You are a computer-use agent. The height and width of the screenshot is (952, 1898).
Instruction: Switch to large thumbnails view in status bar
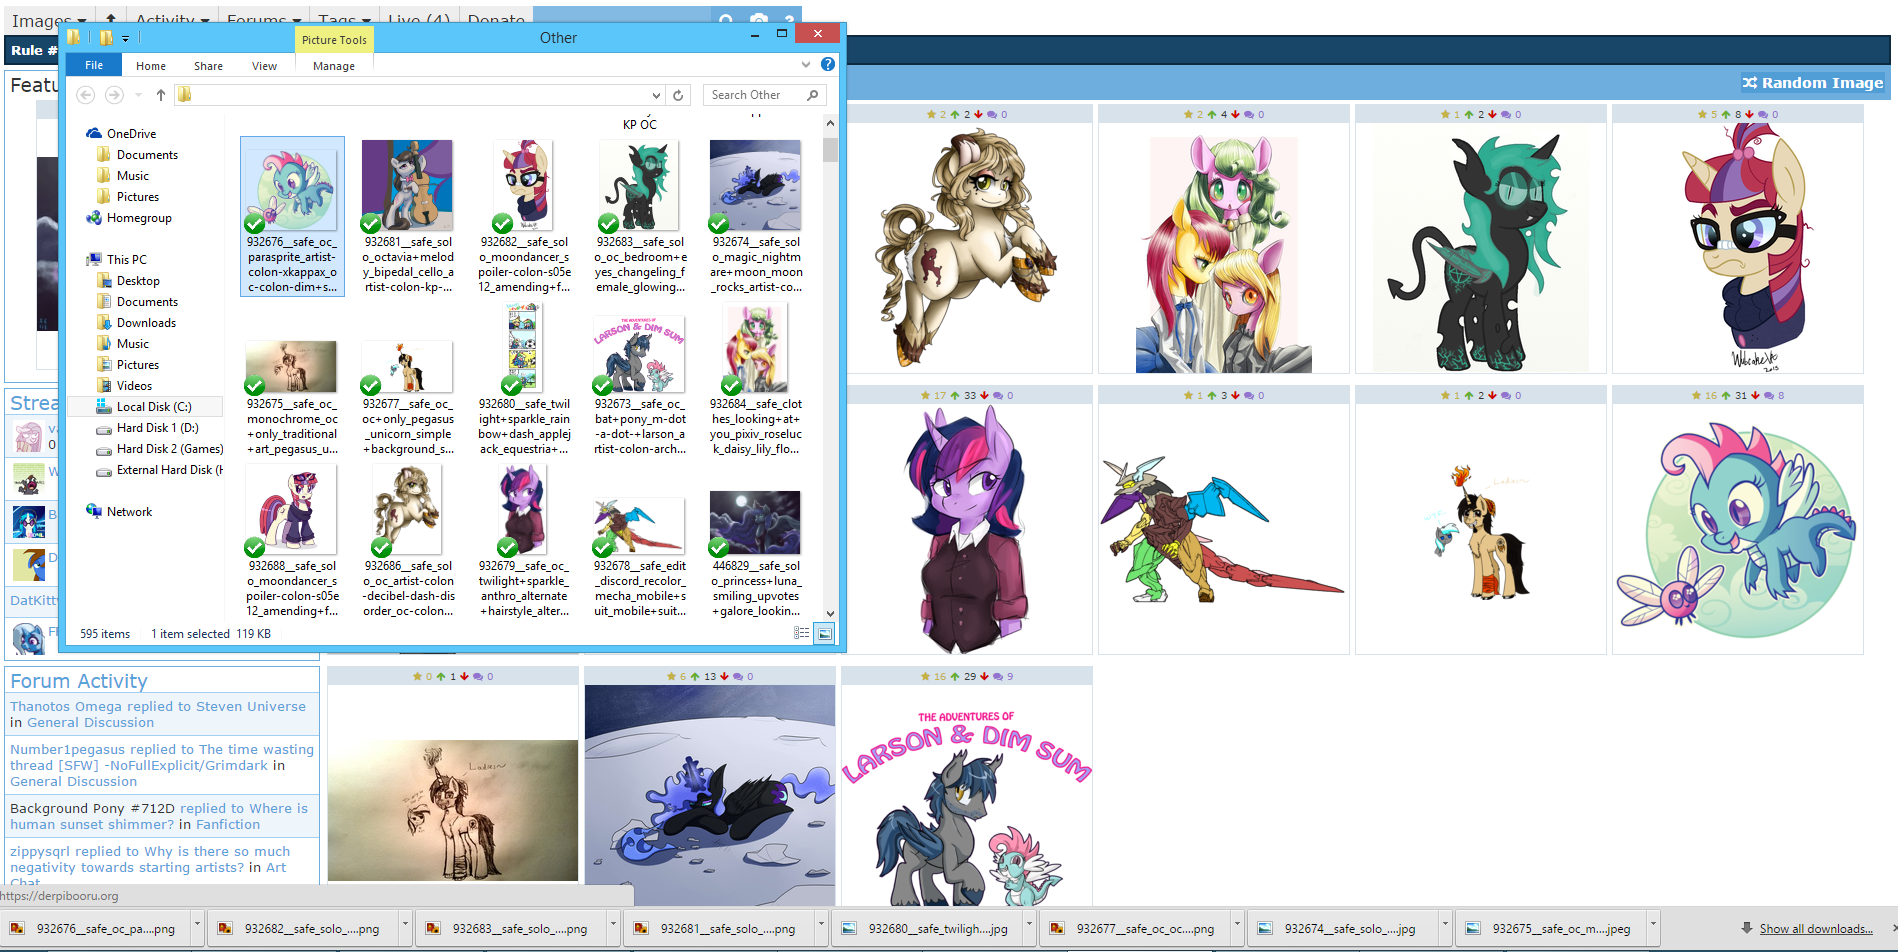824,633
